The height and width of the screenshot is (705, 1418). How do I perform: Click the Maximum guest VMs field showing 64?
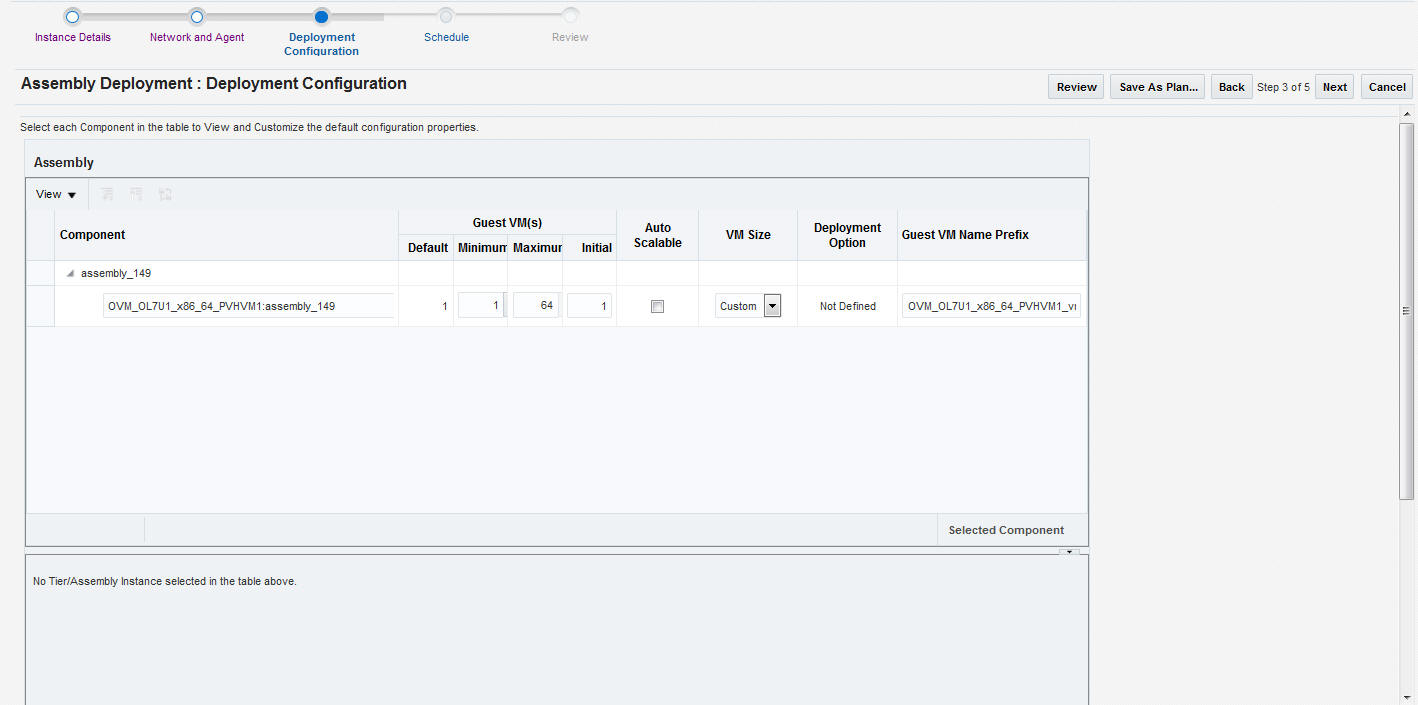(536, 306)
